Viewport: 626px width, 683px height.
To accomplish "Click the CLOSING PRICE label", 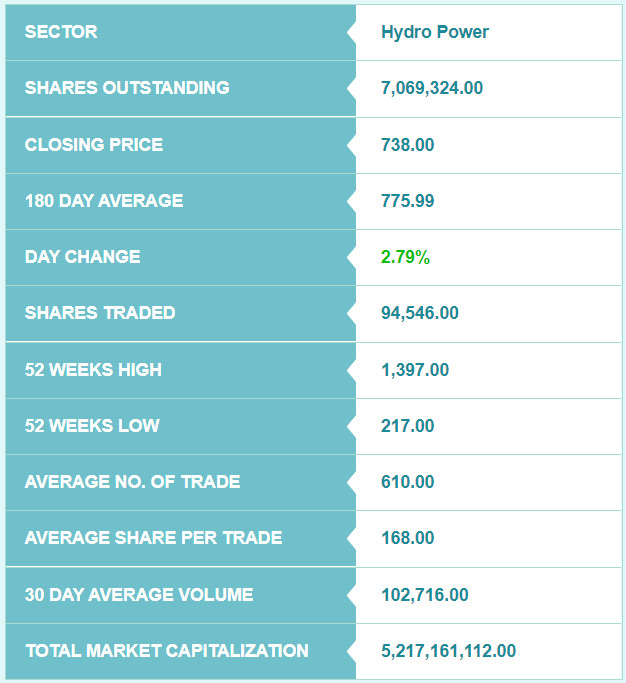I will pos(94,145).
